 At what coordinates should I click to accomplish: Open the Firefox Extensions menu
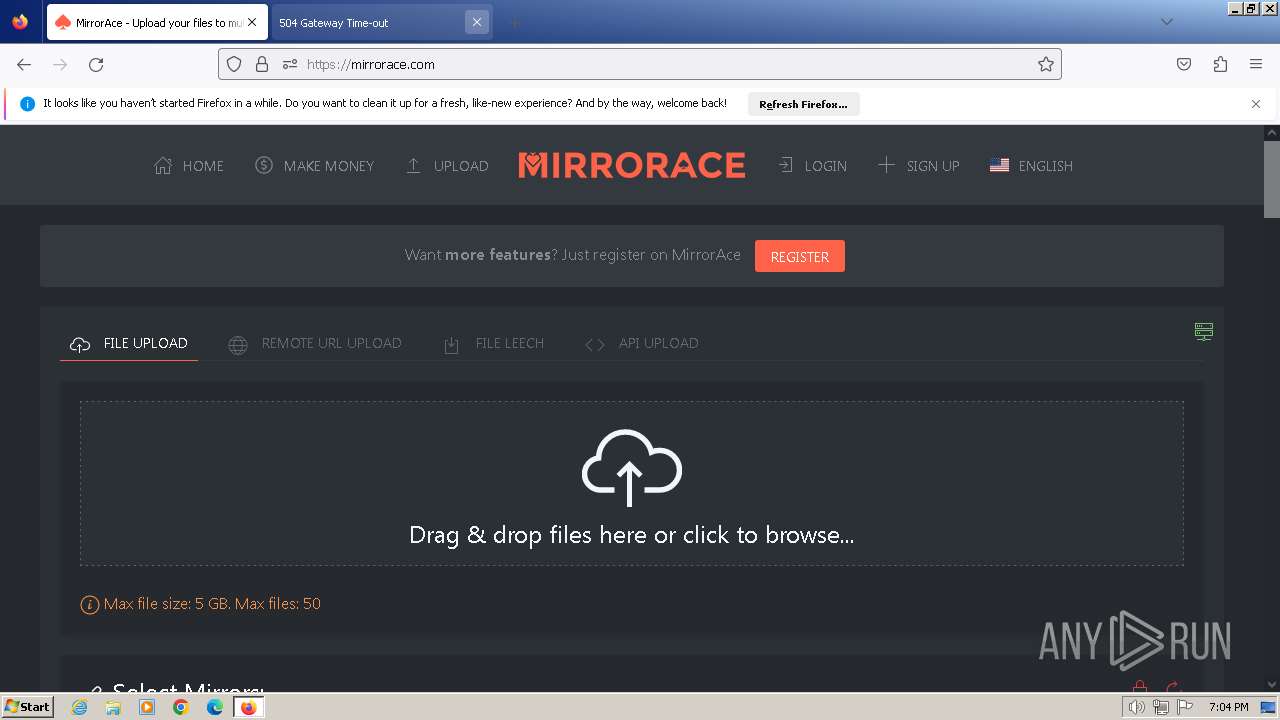pos(1220,64)
